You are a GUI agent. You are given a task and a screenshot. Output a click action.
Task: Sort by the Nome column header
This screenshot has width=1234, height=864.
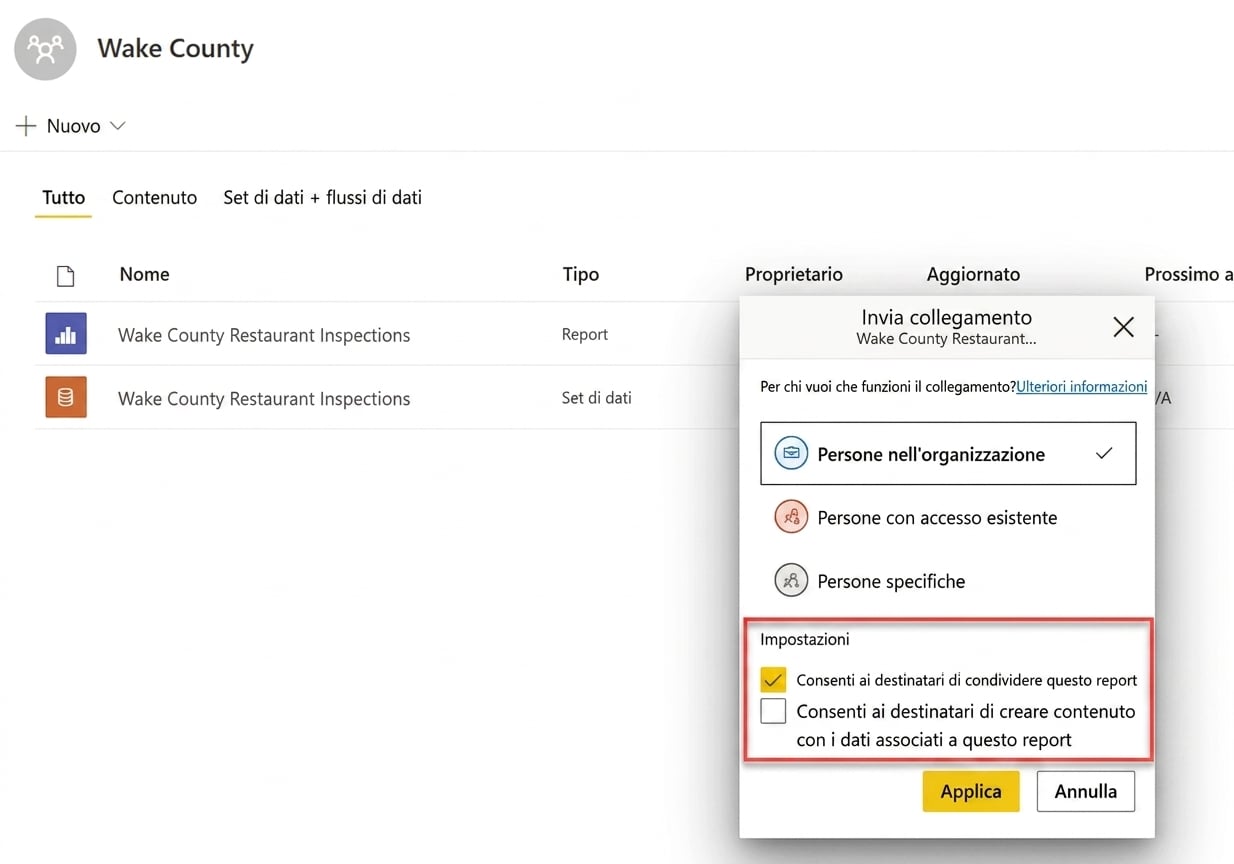[144, 274]
